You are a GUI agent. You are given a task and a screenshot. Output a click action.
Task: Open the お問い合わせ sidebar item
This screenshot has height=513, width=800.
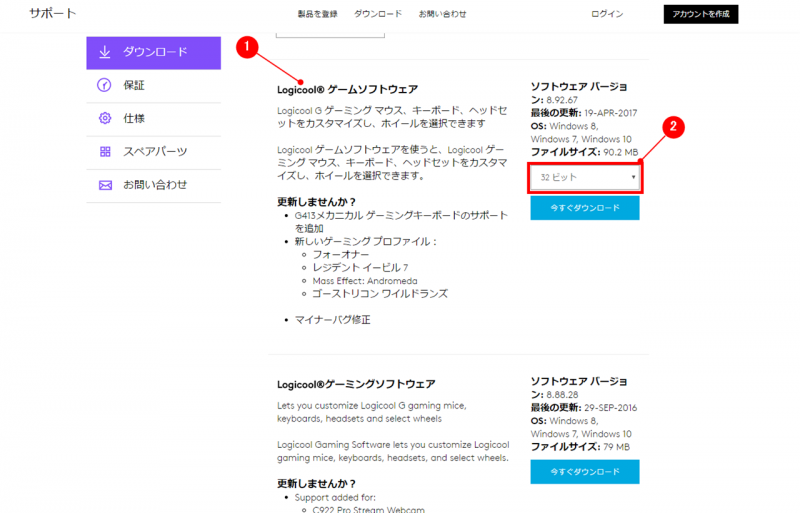(154, 185)
